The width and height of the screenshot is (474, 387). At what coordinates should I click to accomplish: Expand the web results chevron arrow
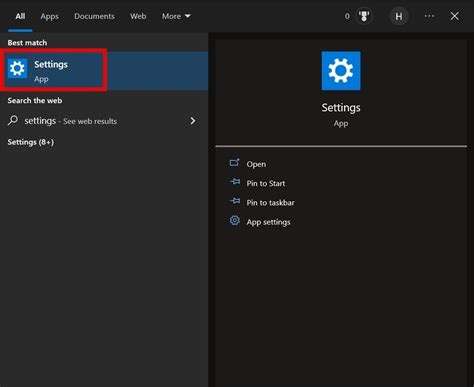(x=193, y=121)
